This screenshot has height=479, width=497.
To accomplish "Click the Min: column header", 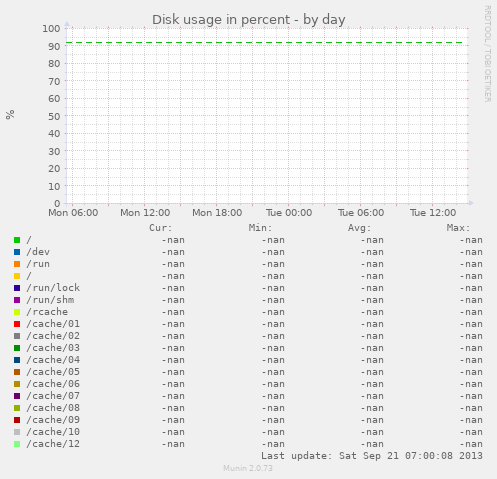I will click(x=260, y=228).
